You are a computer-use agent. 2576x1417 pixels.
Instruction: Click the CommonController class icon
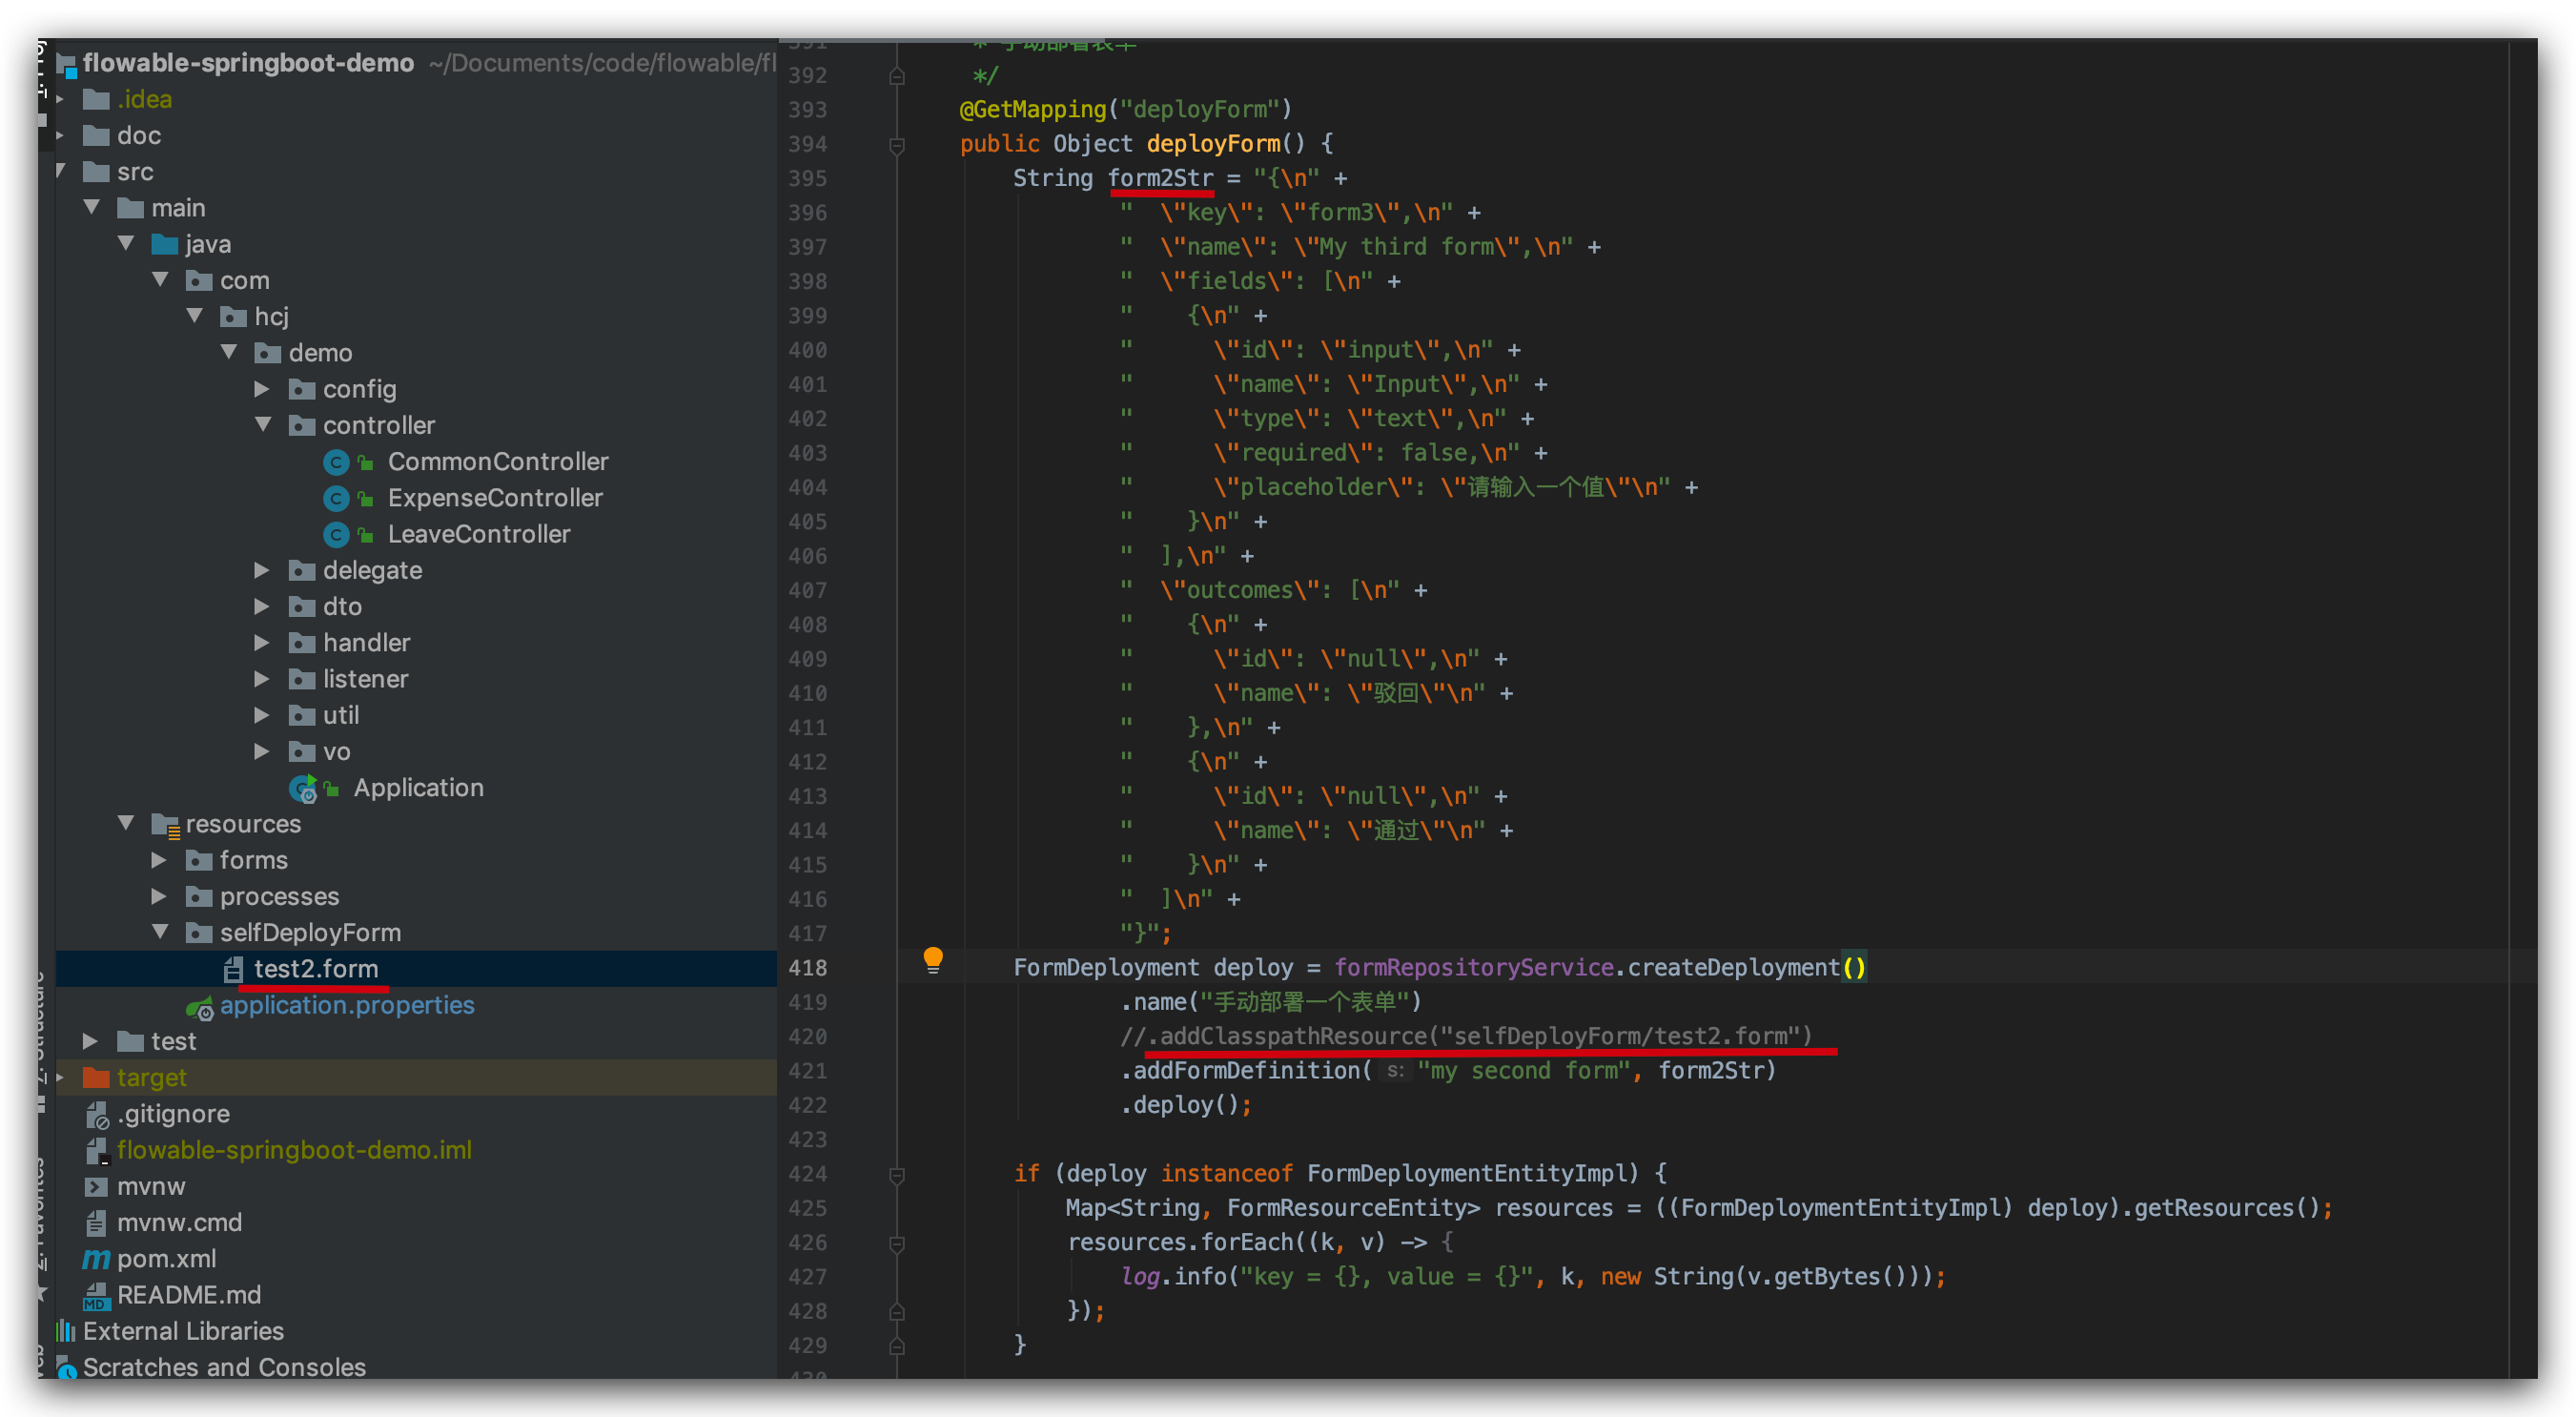click(x=336, y=462)
